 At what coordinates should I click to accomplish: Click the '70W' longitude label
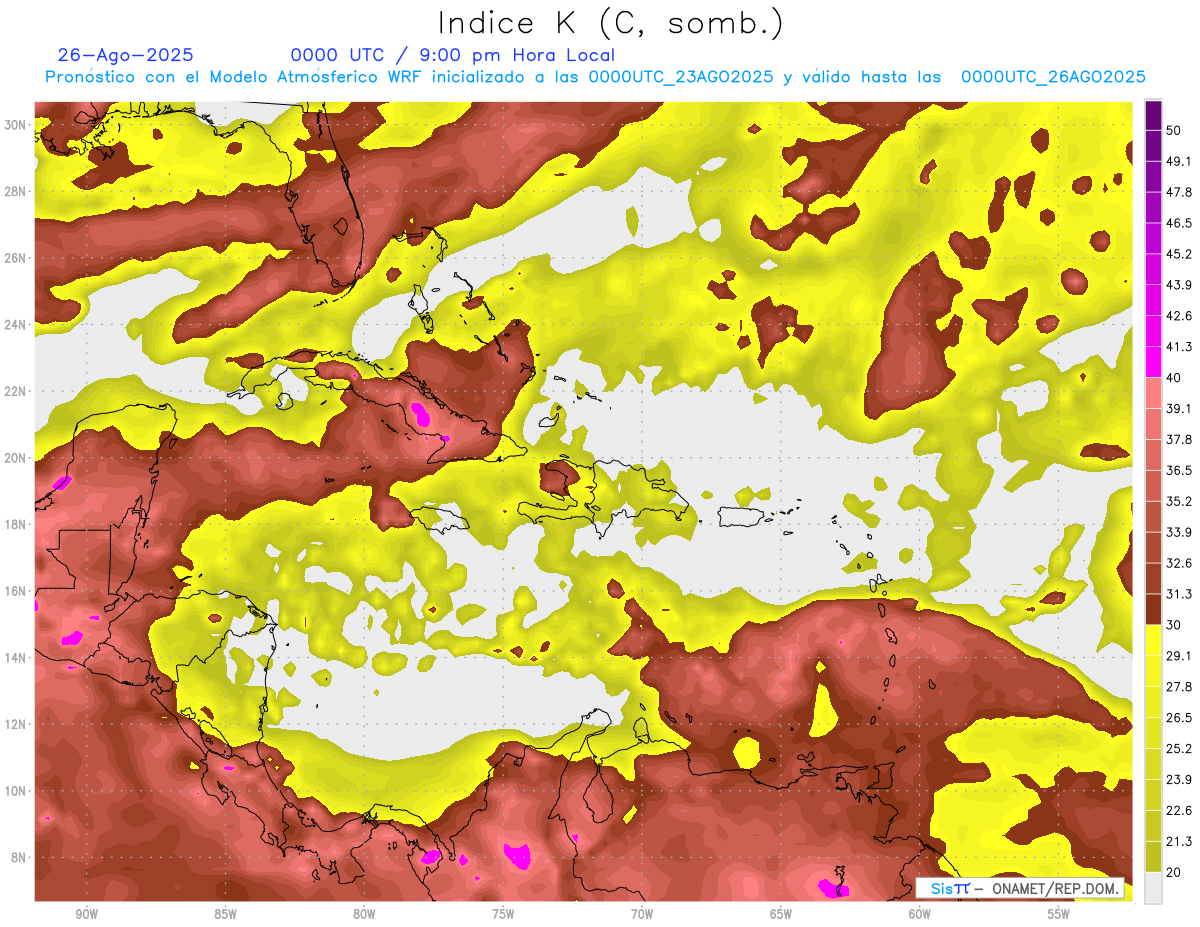click(642, 914)
